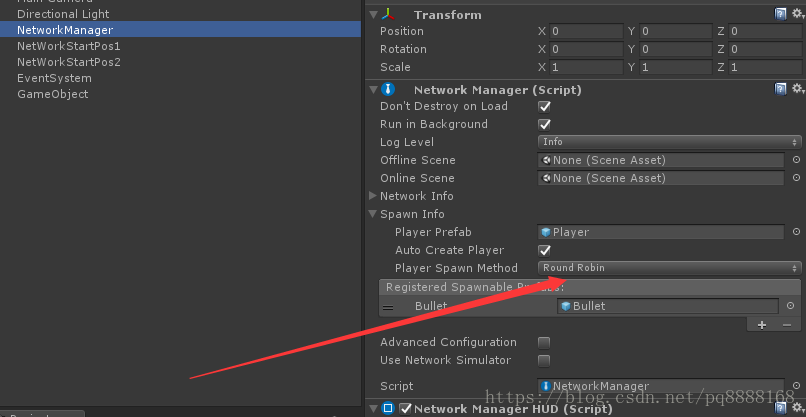Screen dimensions: 806x417
Task: Remove spawnable prefab with minus button
Action: (786, 325)
